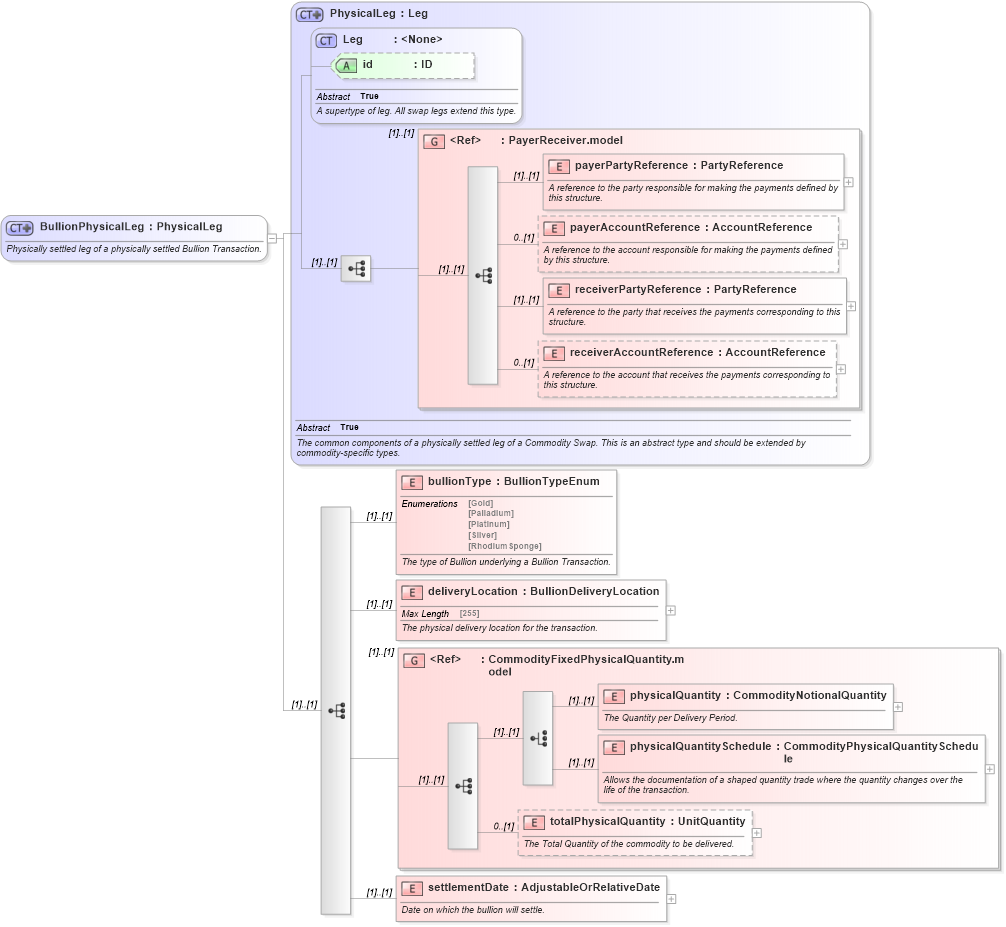This screenshot has height=927, width=1006.
Task: Click the E icon of bullionType
Action: pyautogui.click(x=412, y=482)
